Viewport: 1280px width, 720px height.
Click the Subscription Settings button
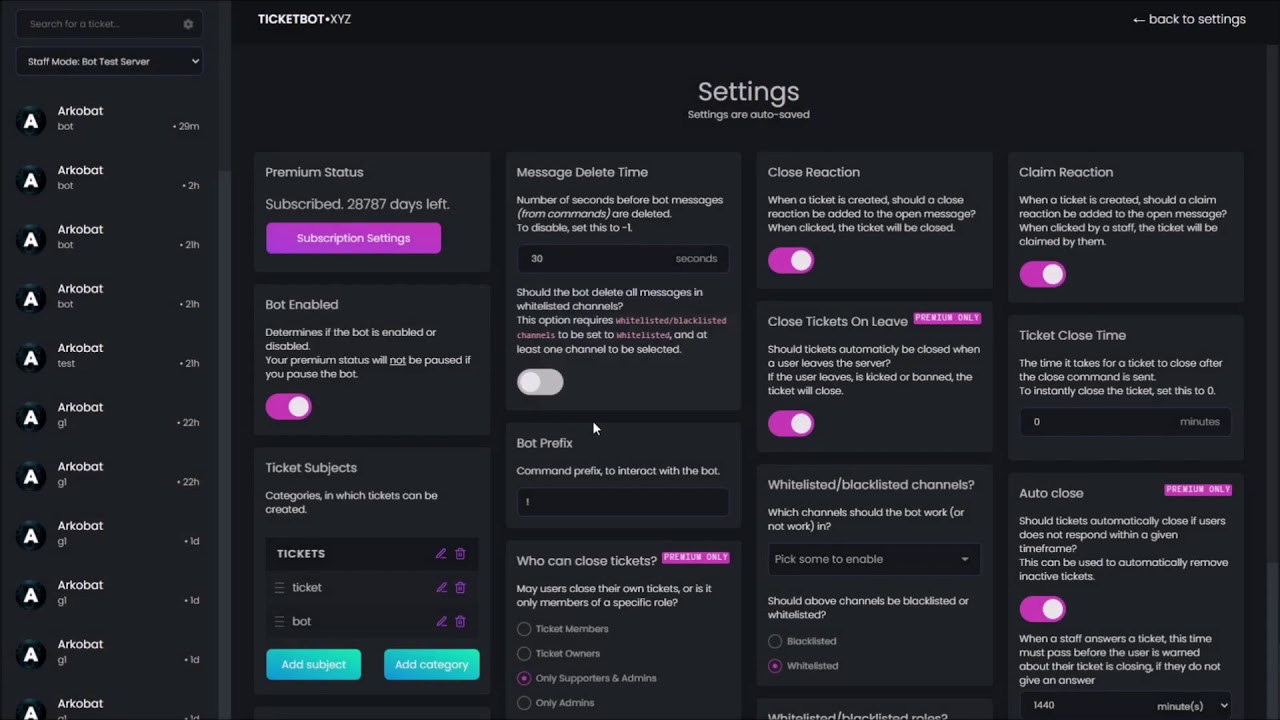pos(353,238)
